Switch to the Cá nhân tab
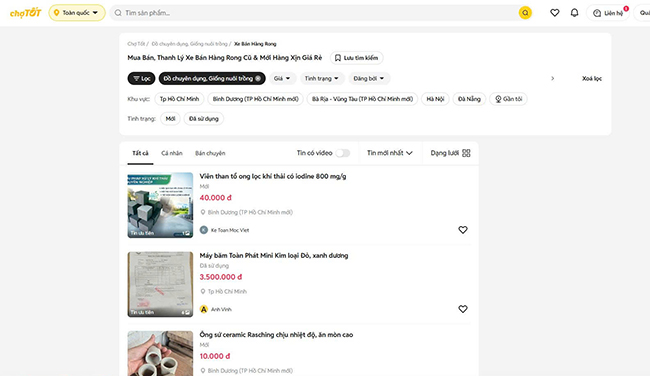 tap(172, 153)
